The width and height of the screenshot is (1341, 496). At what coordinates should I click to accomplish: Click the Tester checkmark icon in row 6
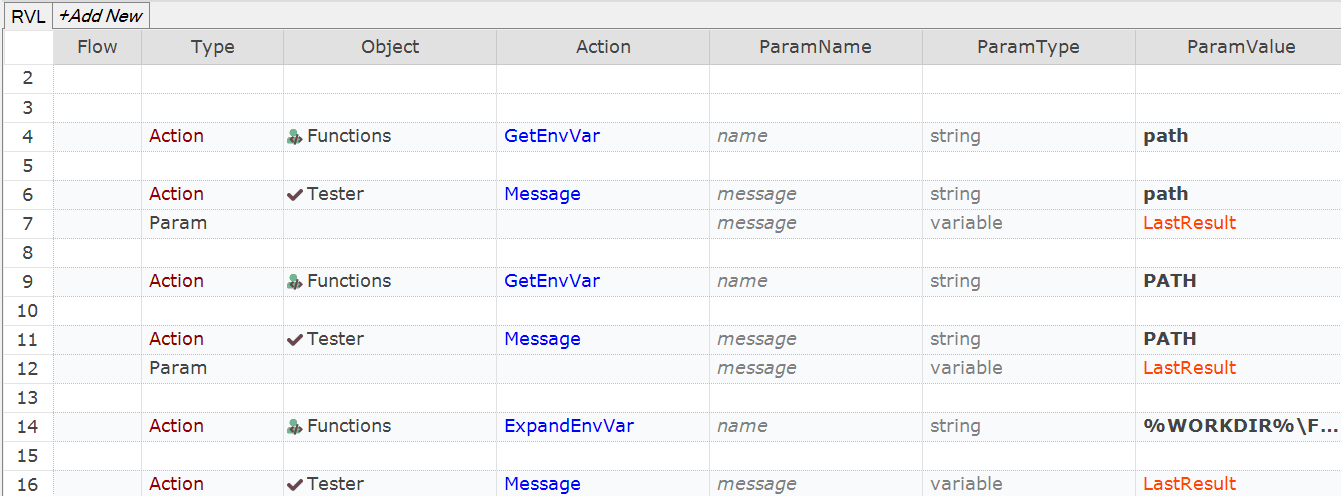coord(294,195)
